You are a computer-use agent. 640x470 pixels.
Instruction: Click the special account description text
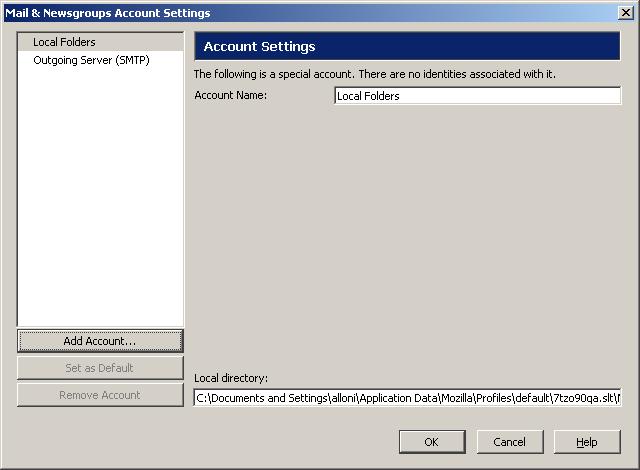point(374,74)
